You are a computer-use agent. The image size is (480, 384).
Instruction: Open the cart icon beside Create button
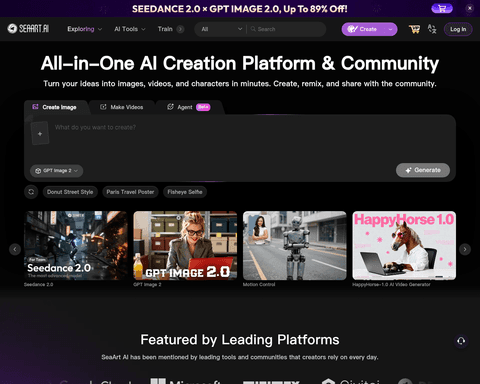[x=414, y=29]
